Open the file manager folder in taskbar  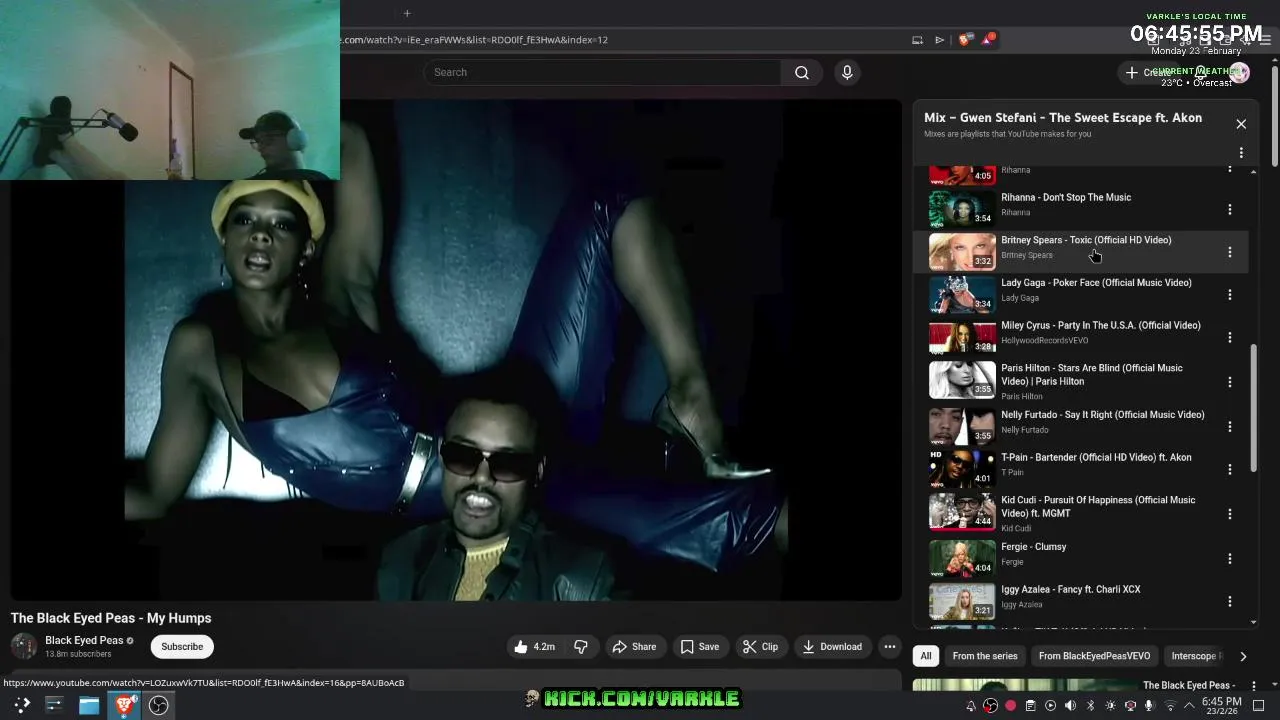click(x=89, y=705)
